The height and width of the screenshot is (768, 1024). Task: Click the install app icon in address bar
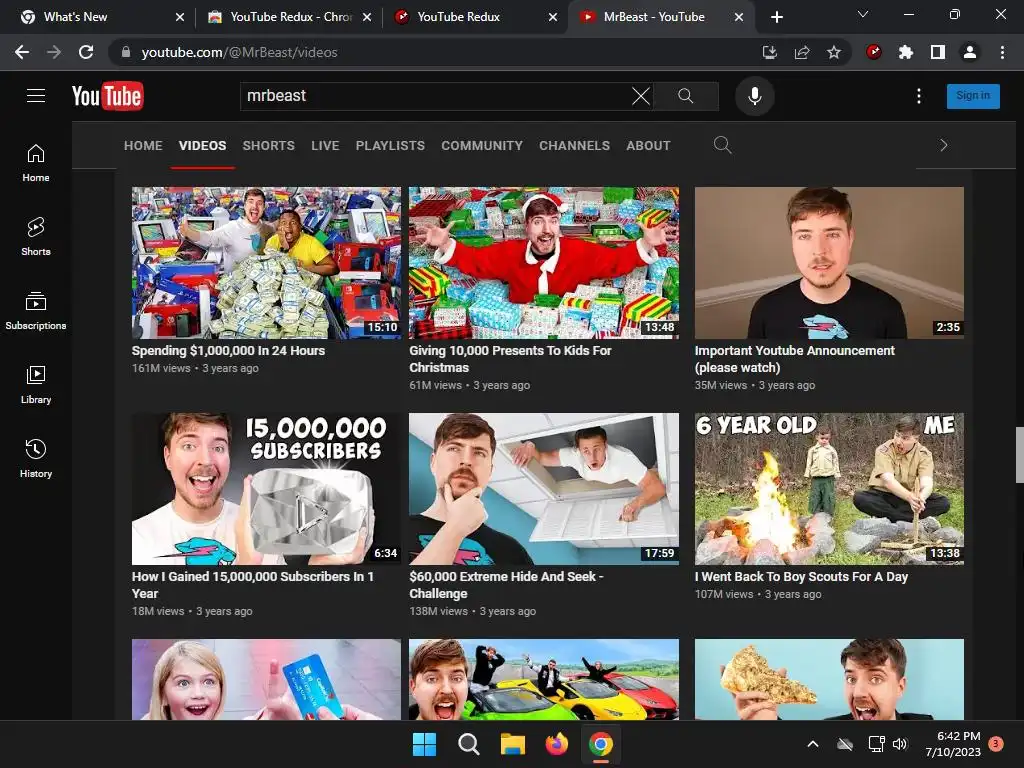769,52
